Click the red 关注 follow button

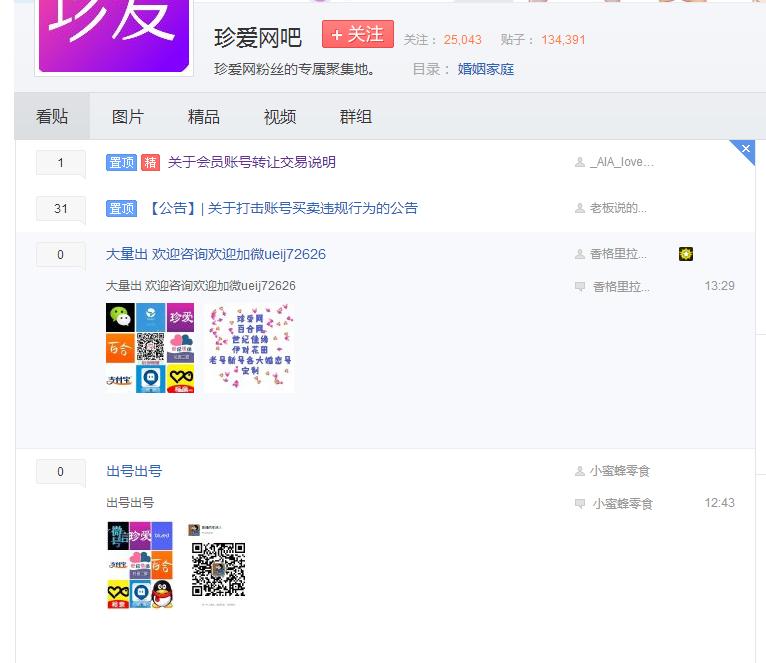(x=357, y=34)
